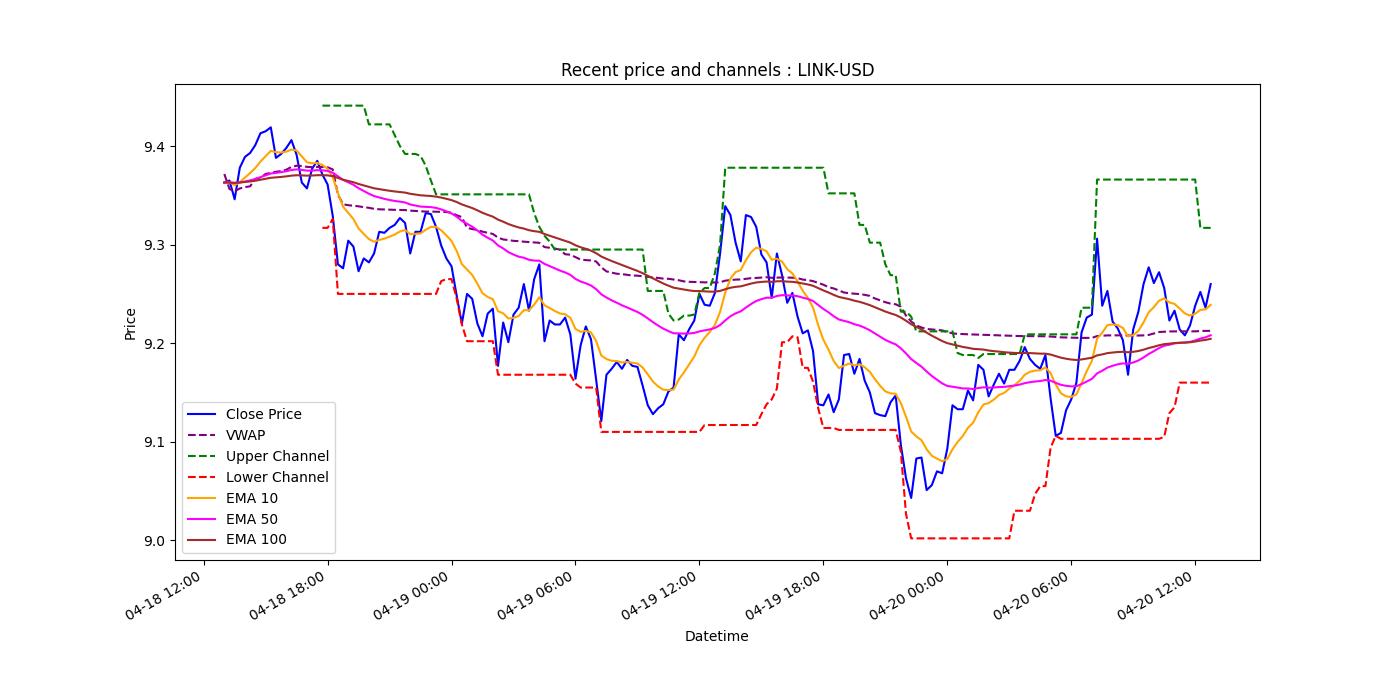Click the green dashed Upper Channel legend swatch
Image resolution: width=1400 pixels, height=700 pixels.
(203, 456)
